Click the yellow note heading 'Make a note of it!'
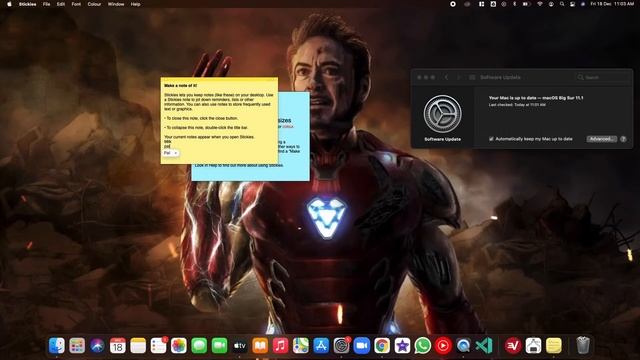This screenshot has width=640, height=360. (x=180, y=86)
